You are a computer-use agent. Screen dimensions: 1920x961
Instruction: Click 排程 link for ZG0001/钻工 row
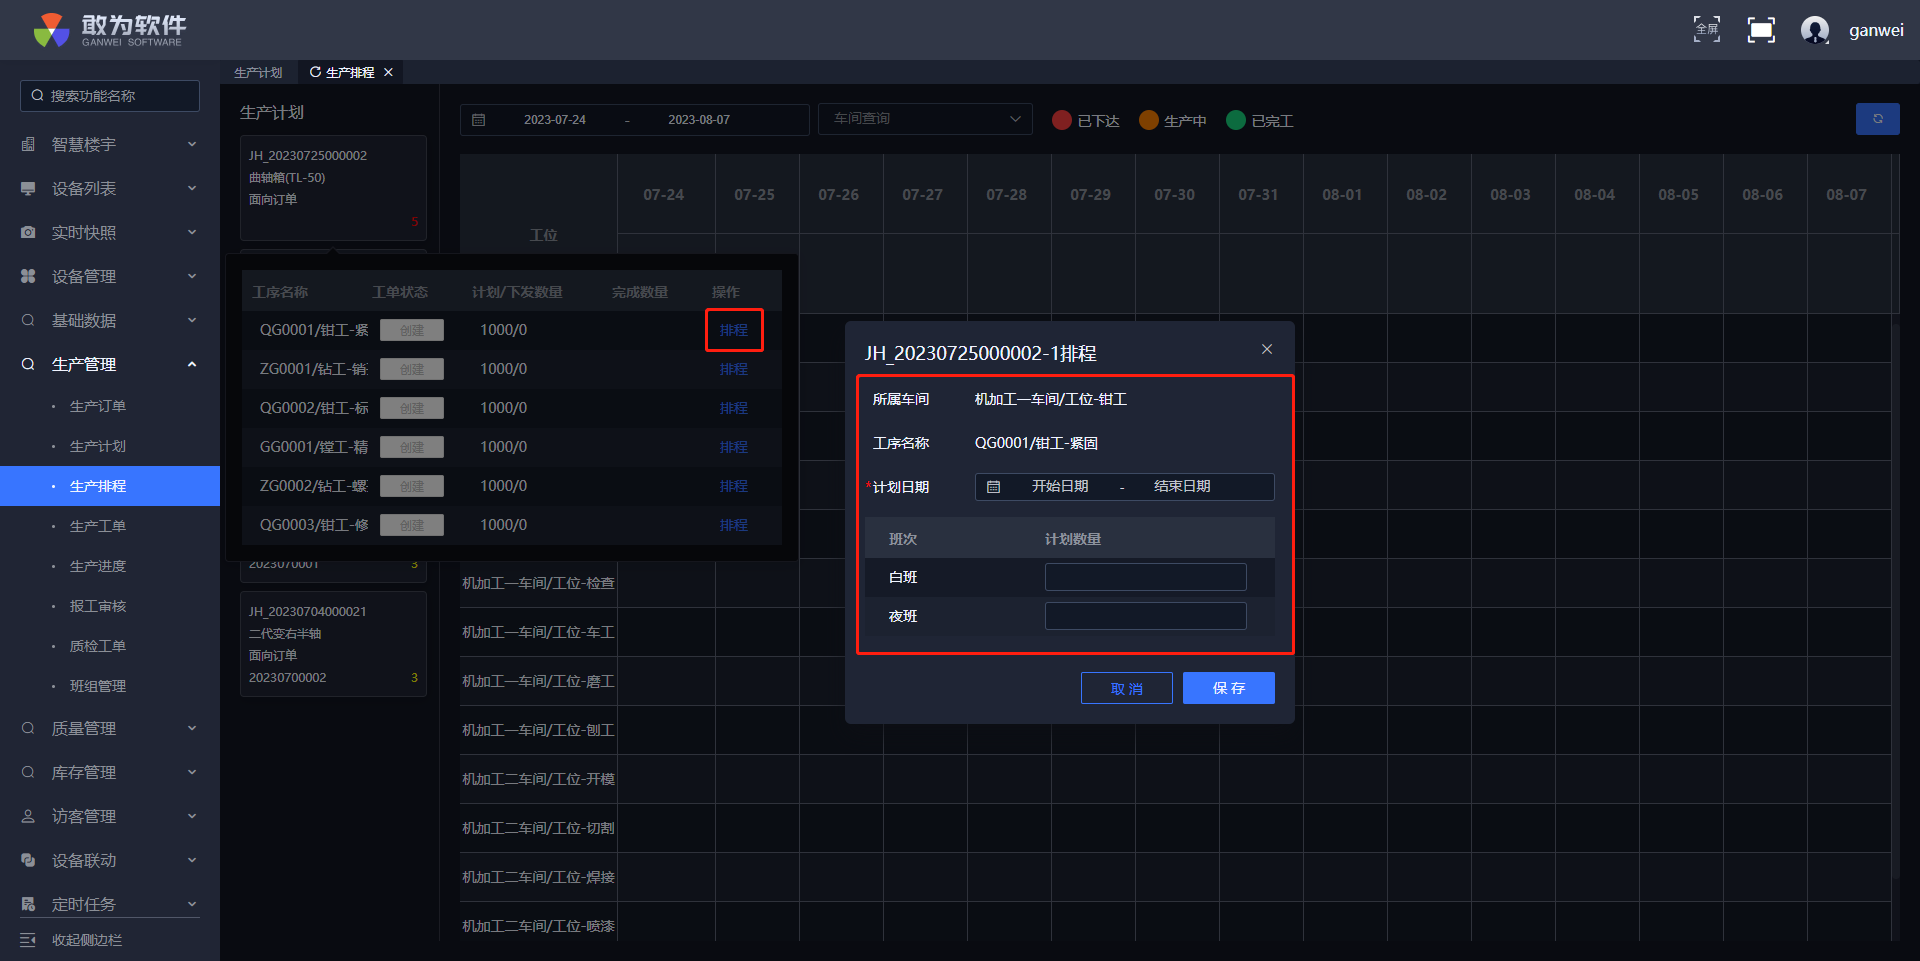[733, 369]
